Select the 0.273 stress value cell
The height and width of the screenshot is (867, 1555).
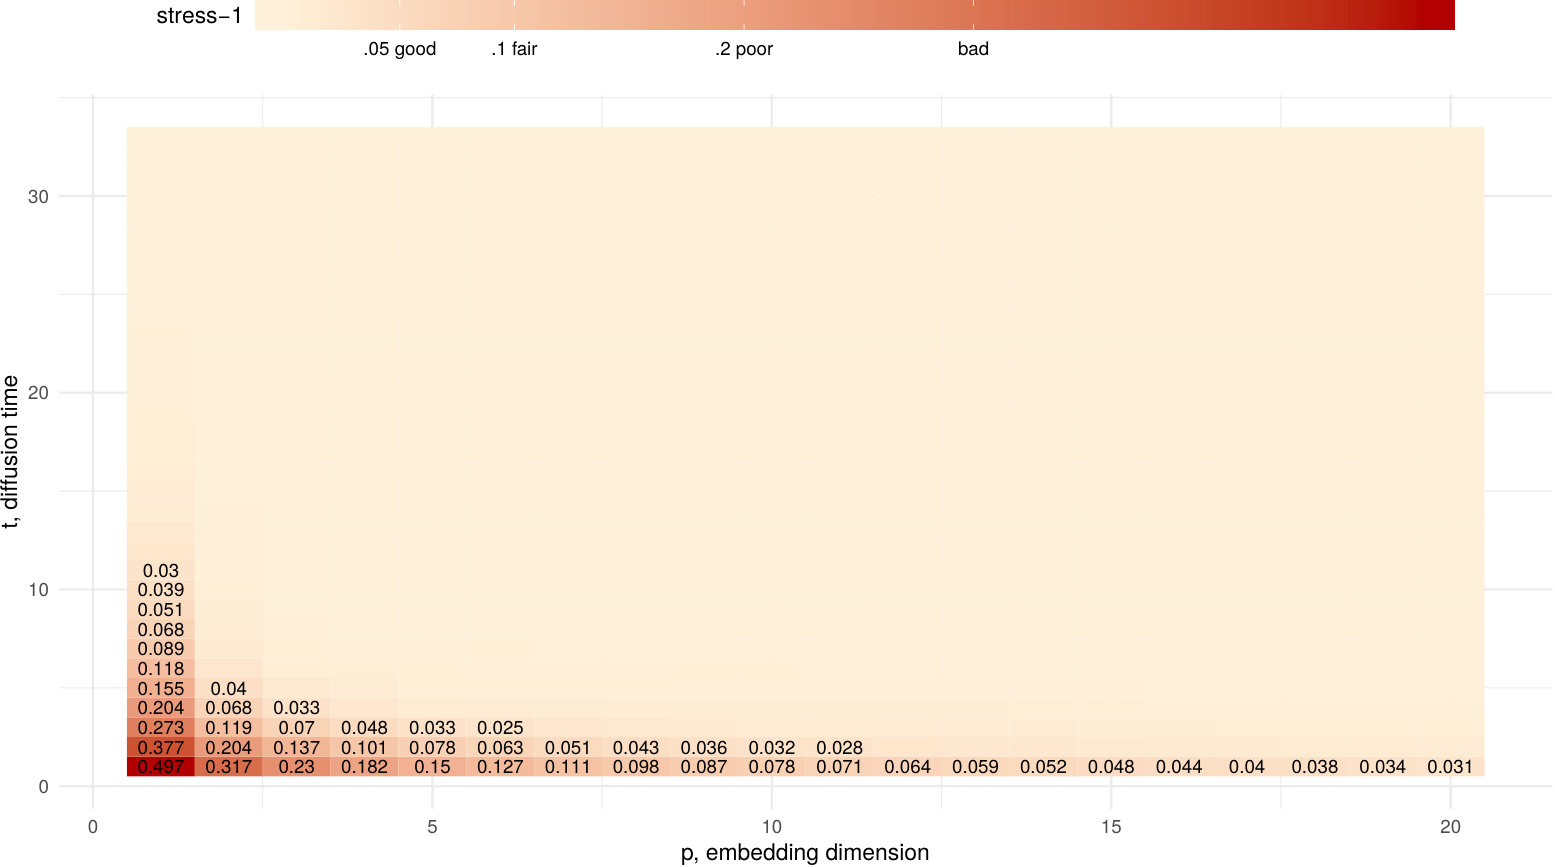tap(161, 728)
